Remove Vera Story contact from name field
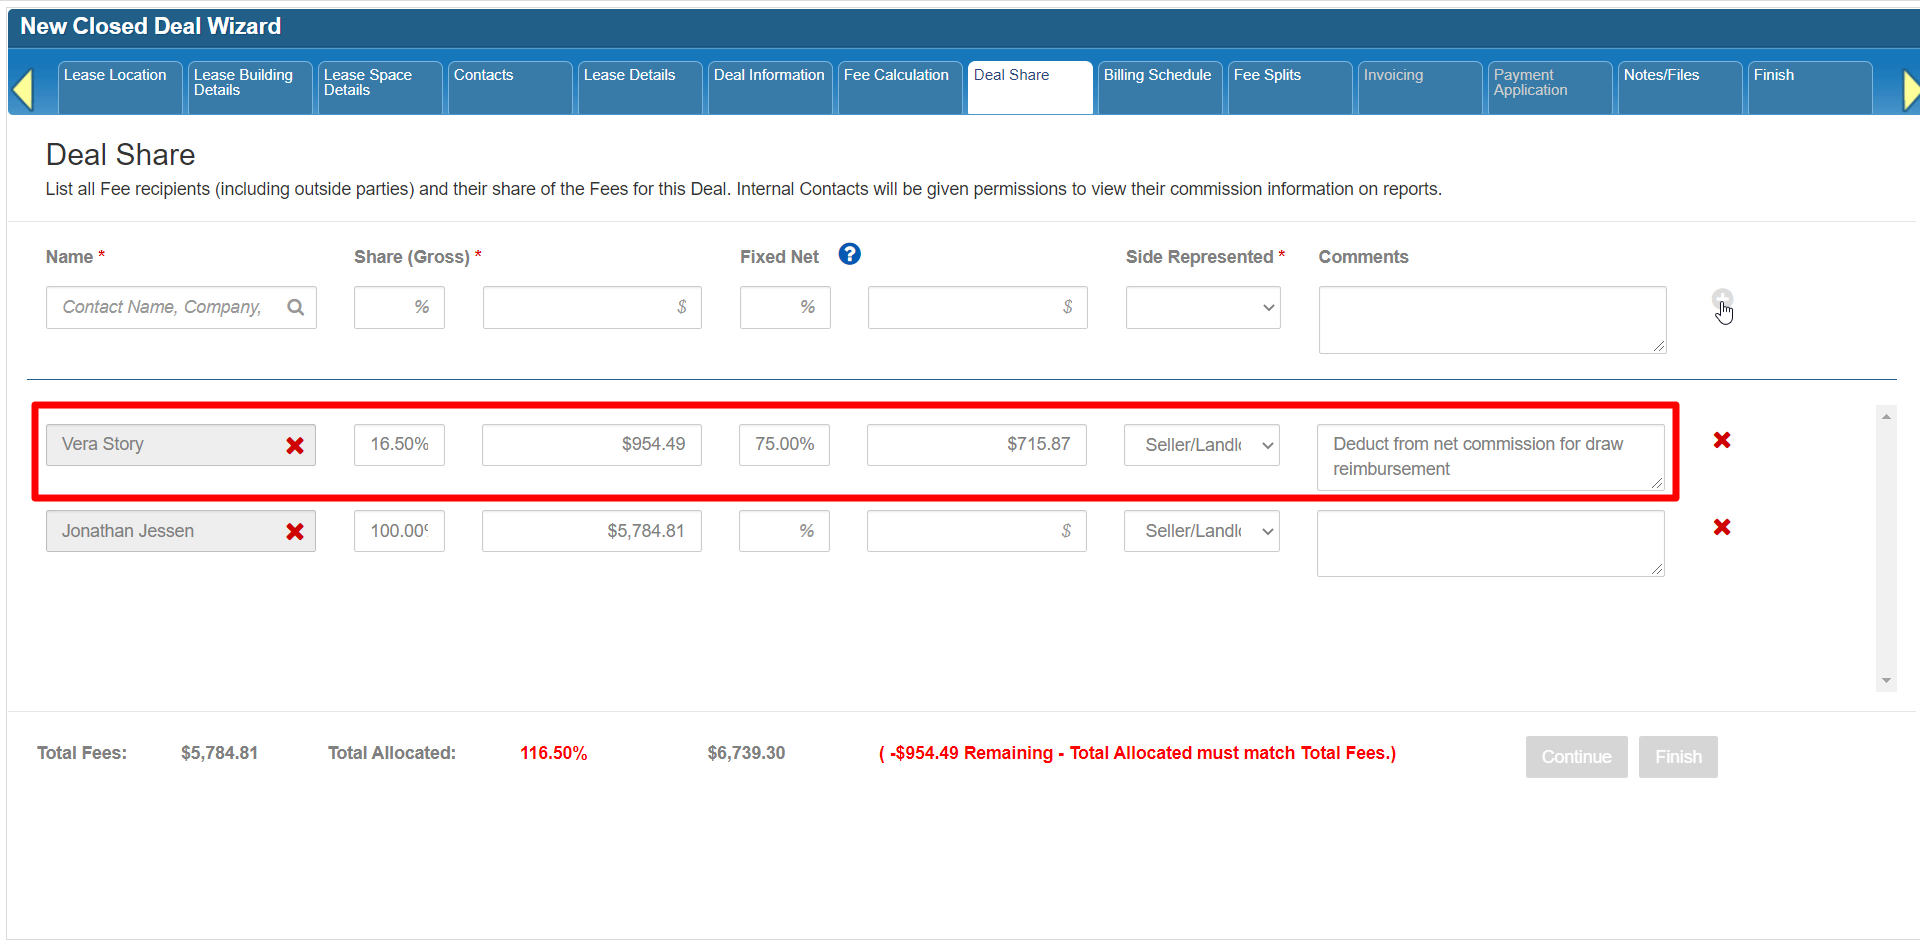This screenshot has width=1920, height=942. pyautogui.click(x=295, y=446)
